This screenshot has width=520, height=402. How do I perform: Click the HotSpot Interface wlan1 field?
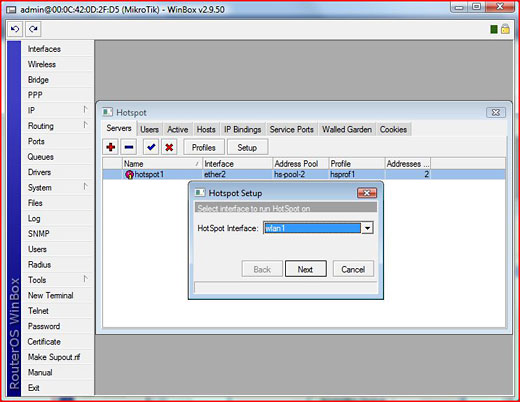pos(312,228)
